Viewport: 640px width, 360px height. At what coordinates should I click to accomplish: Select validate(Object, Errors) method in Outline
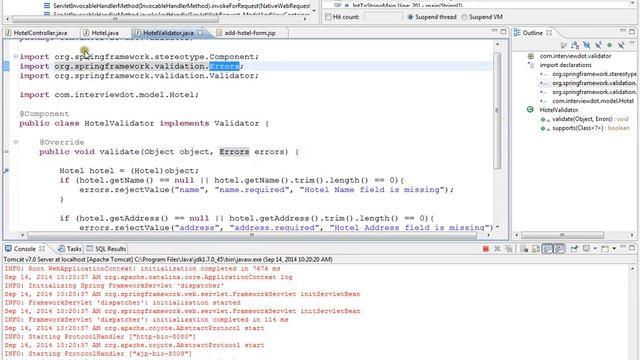click(589, 119)
